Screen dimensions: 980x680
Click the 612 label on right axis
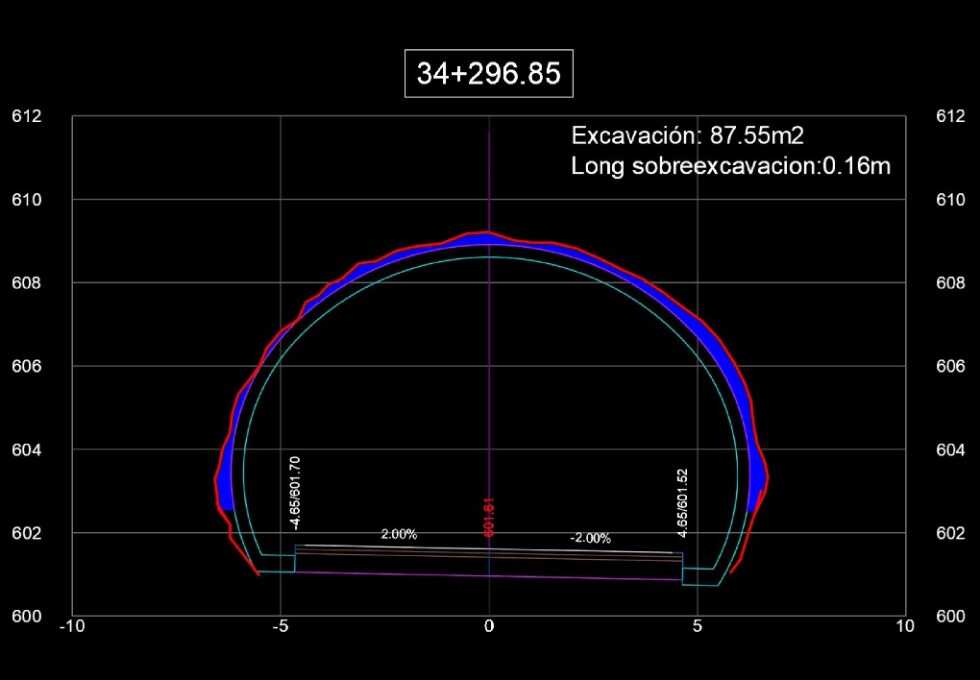click(949, 117)
